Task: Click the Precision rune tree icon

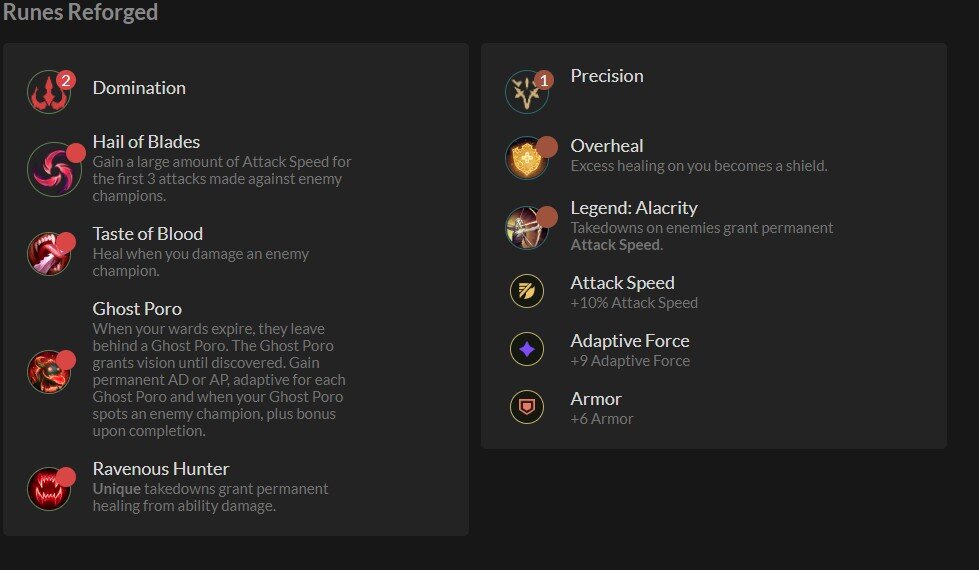Action: pos(528,92)
